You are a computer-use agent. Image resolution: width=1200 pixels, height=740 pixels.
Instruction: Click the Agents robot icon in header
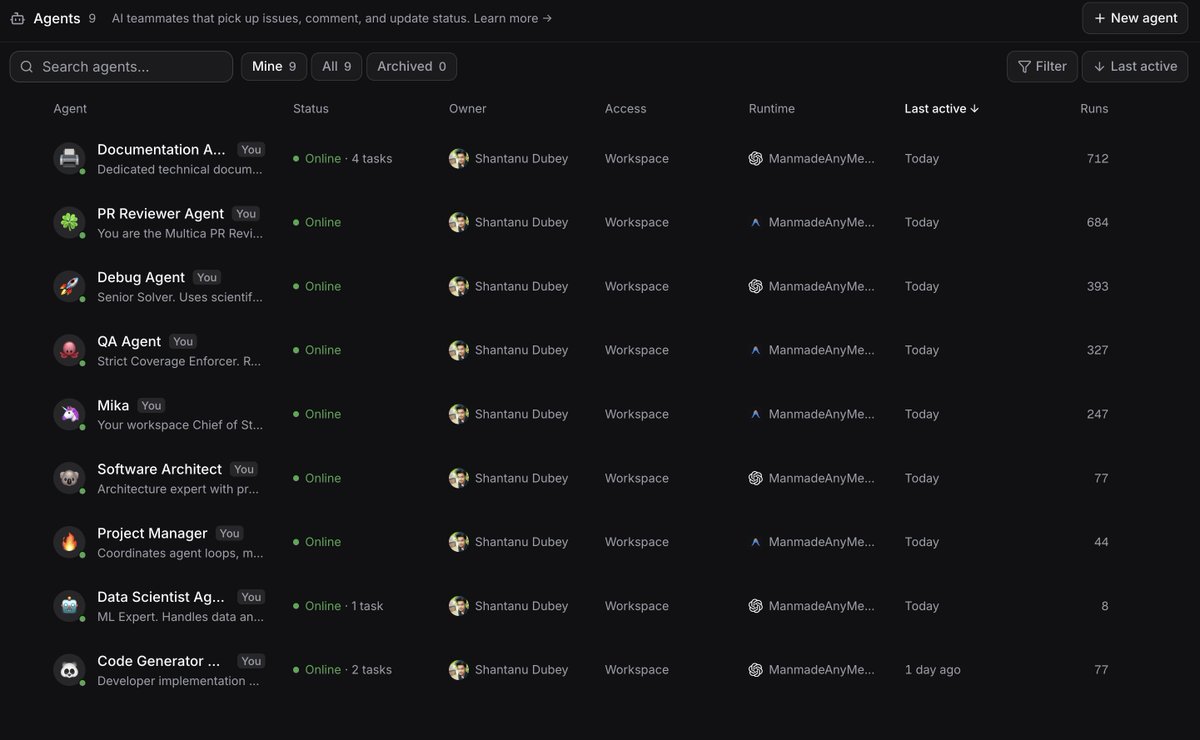point(18,18)
